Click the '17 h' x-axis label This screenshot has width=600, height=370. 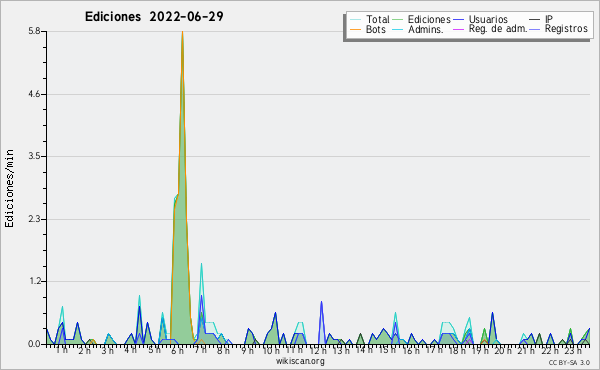[x=434, y=350]
